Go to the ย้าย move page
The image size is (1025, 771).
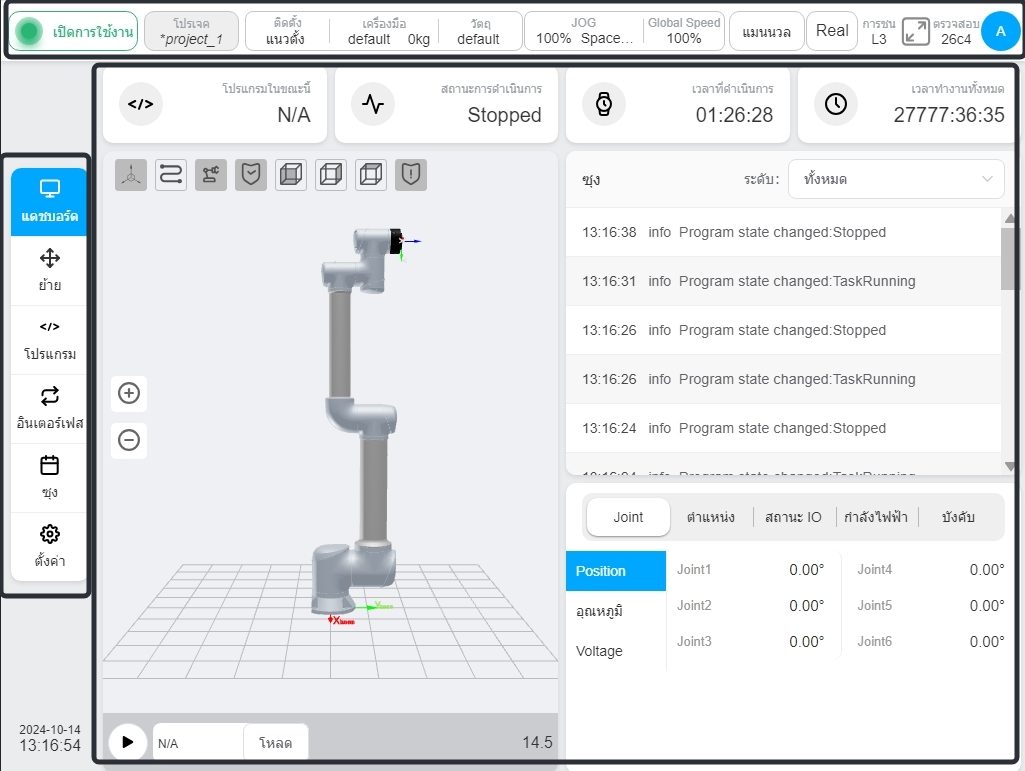pyautogui.click(x=49, y=270)
